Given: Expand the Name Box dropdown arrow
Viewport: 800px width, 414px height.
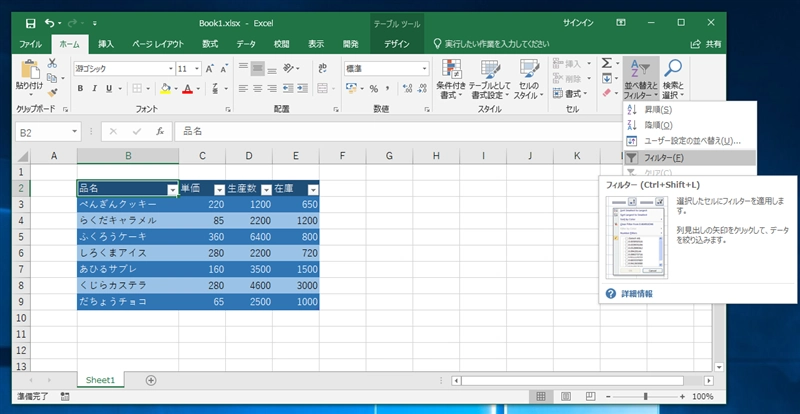Looking at the screenshot, I should 75,132.
